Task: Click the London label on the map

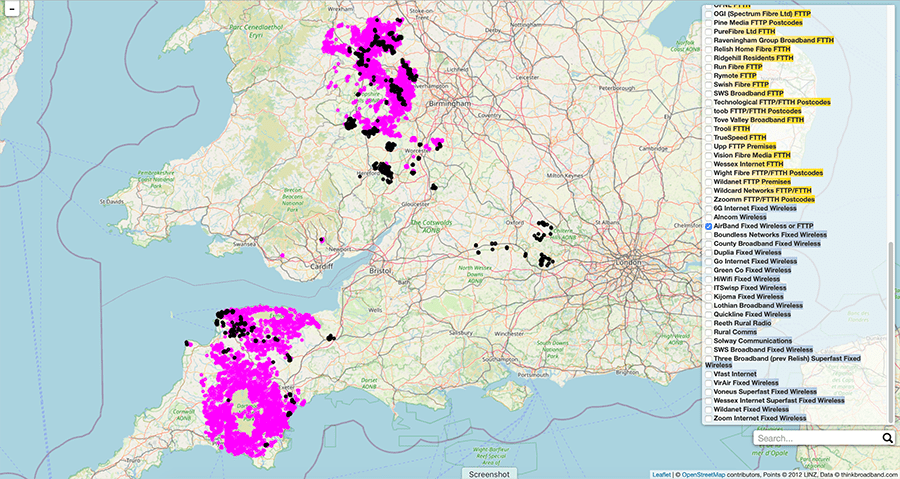Action: 627,263
